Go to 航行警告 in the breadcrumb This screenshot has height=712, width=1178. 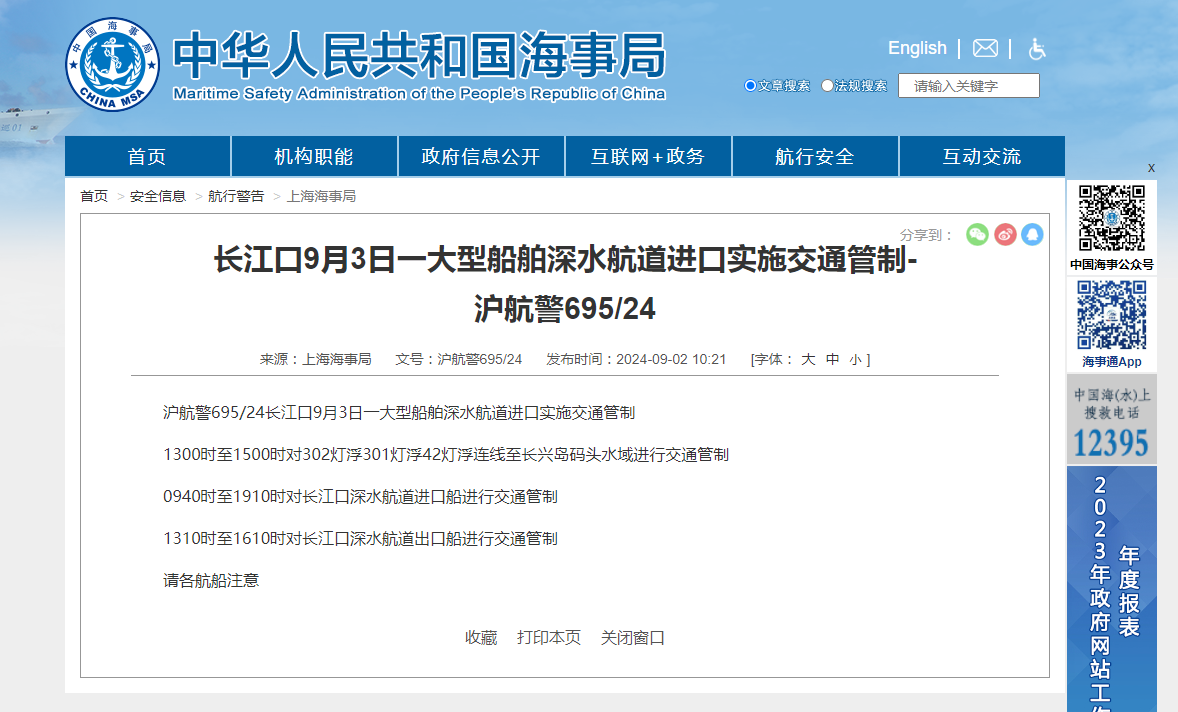(236, 196)
